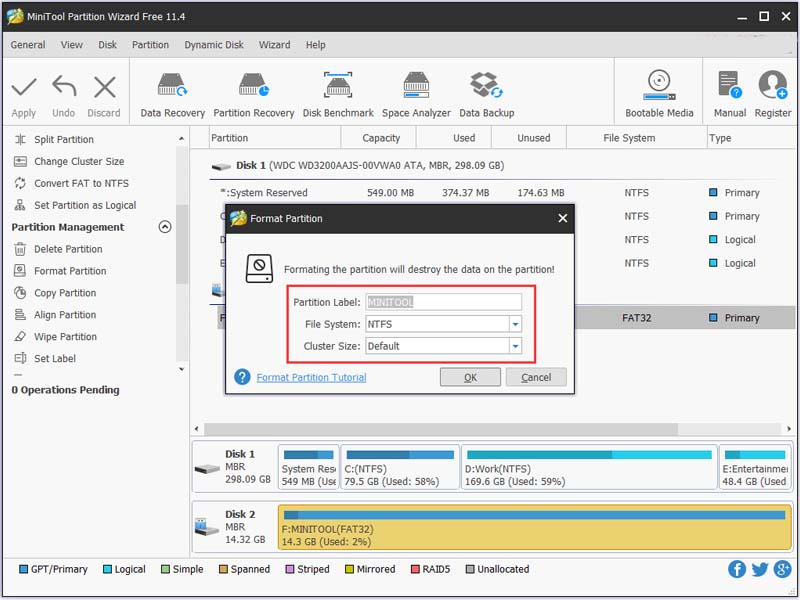Click the Discard X icon

[x=105, y=87]
